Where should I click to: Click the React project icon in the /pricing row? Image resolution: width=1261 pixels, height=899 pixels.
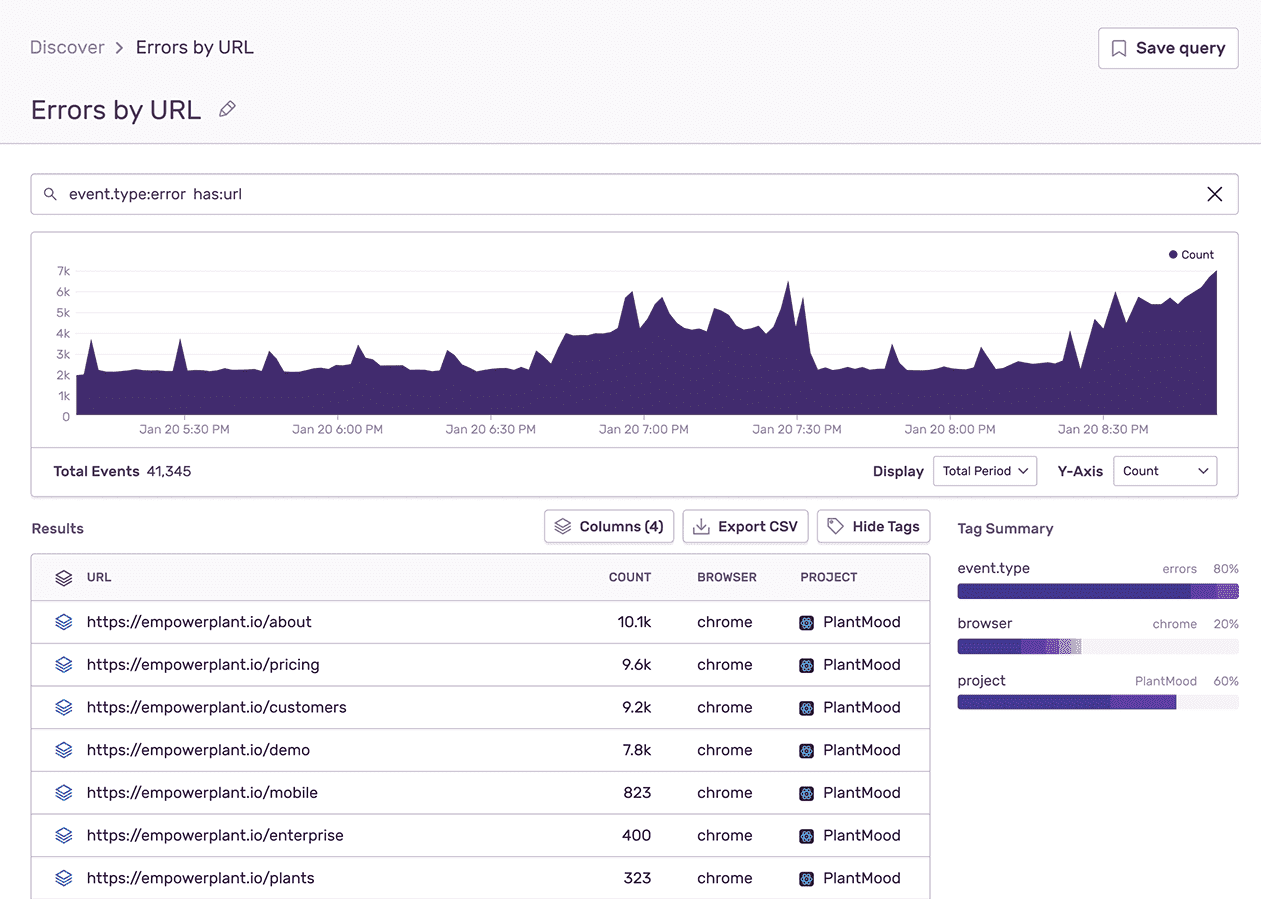pyautogui.click(x=807, y=665)
